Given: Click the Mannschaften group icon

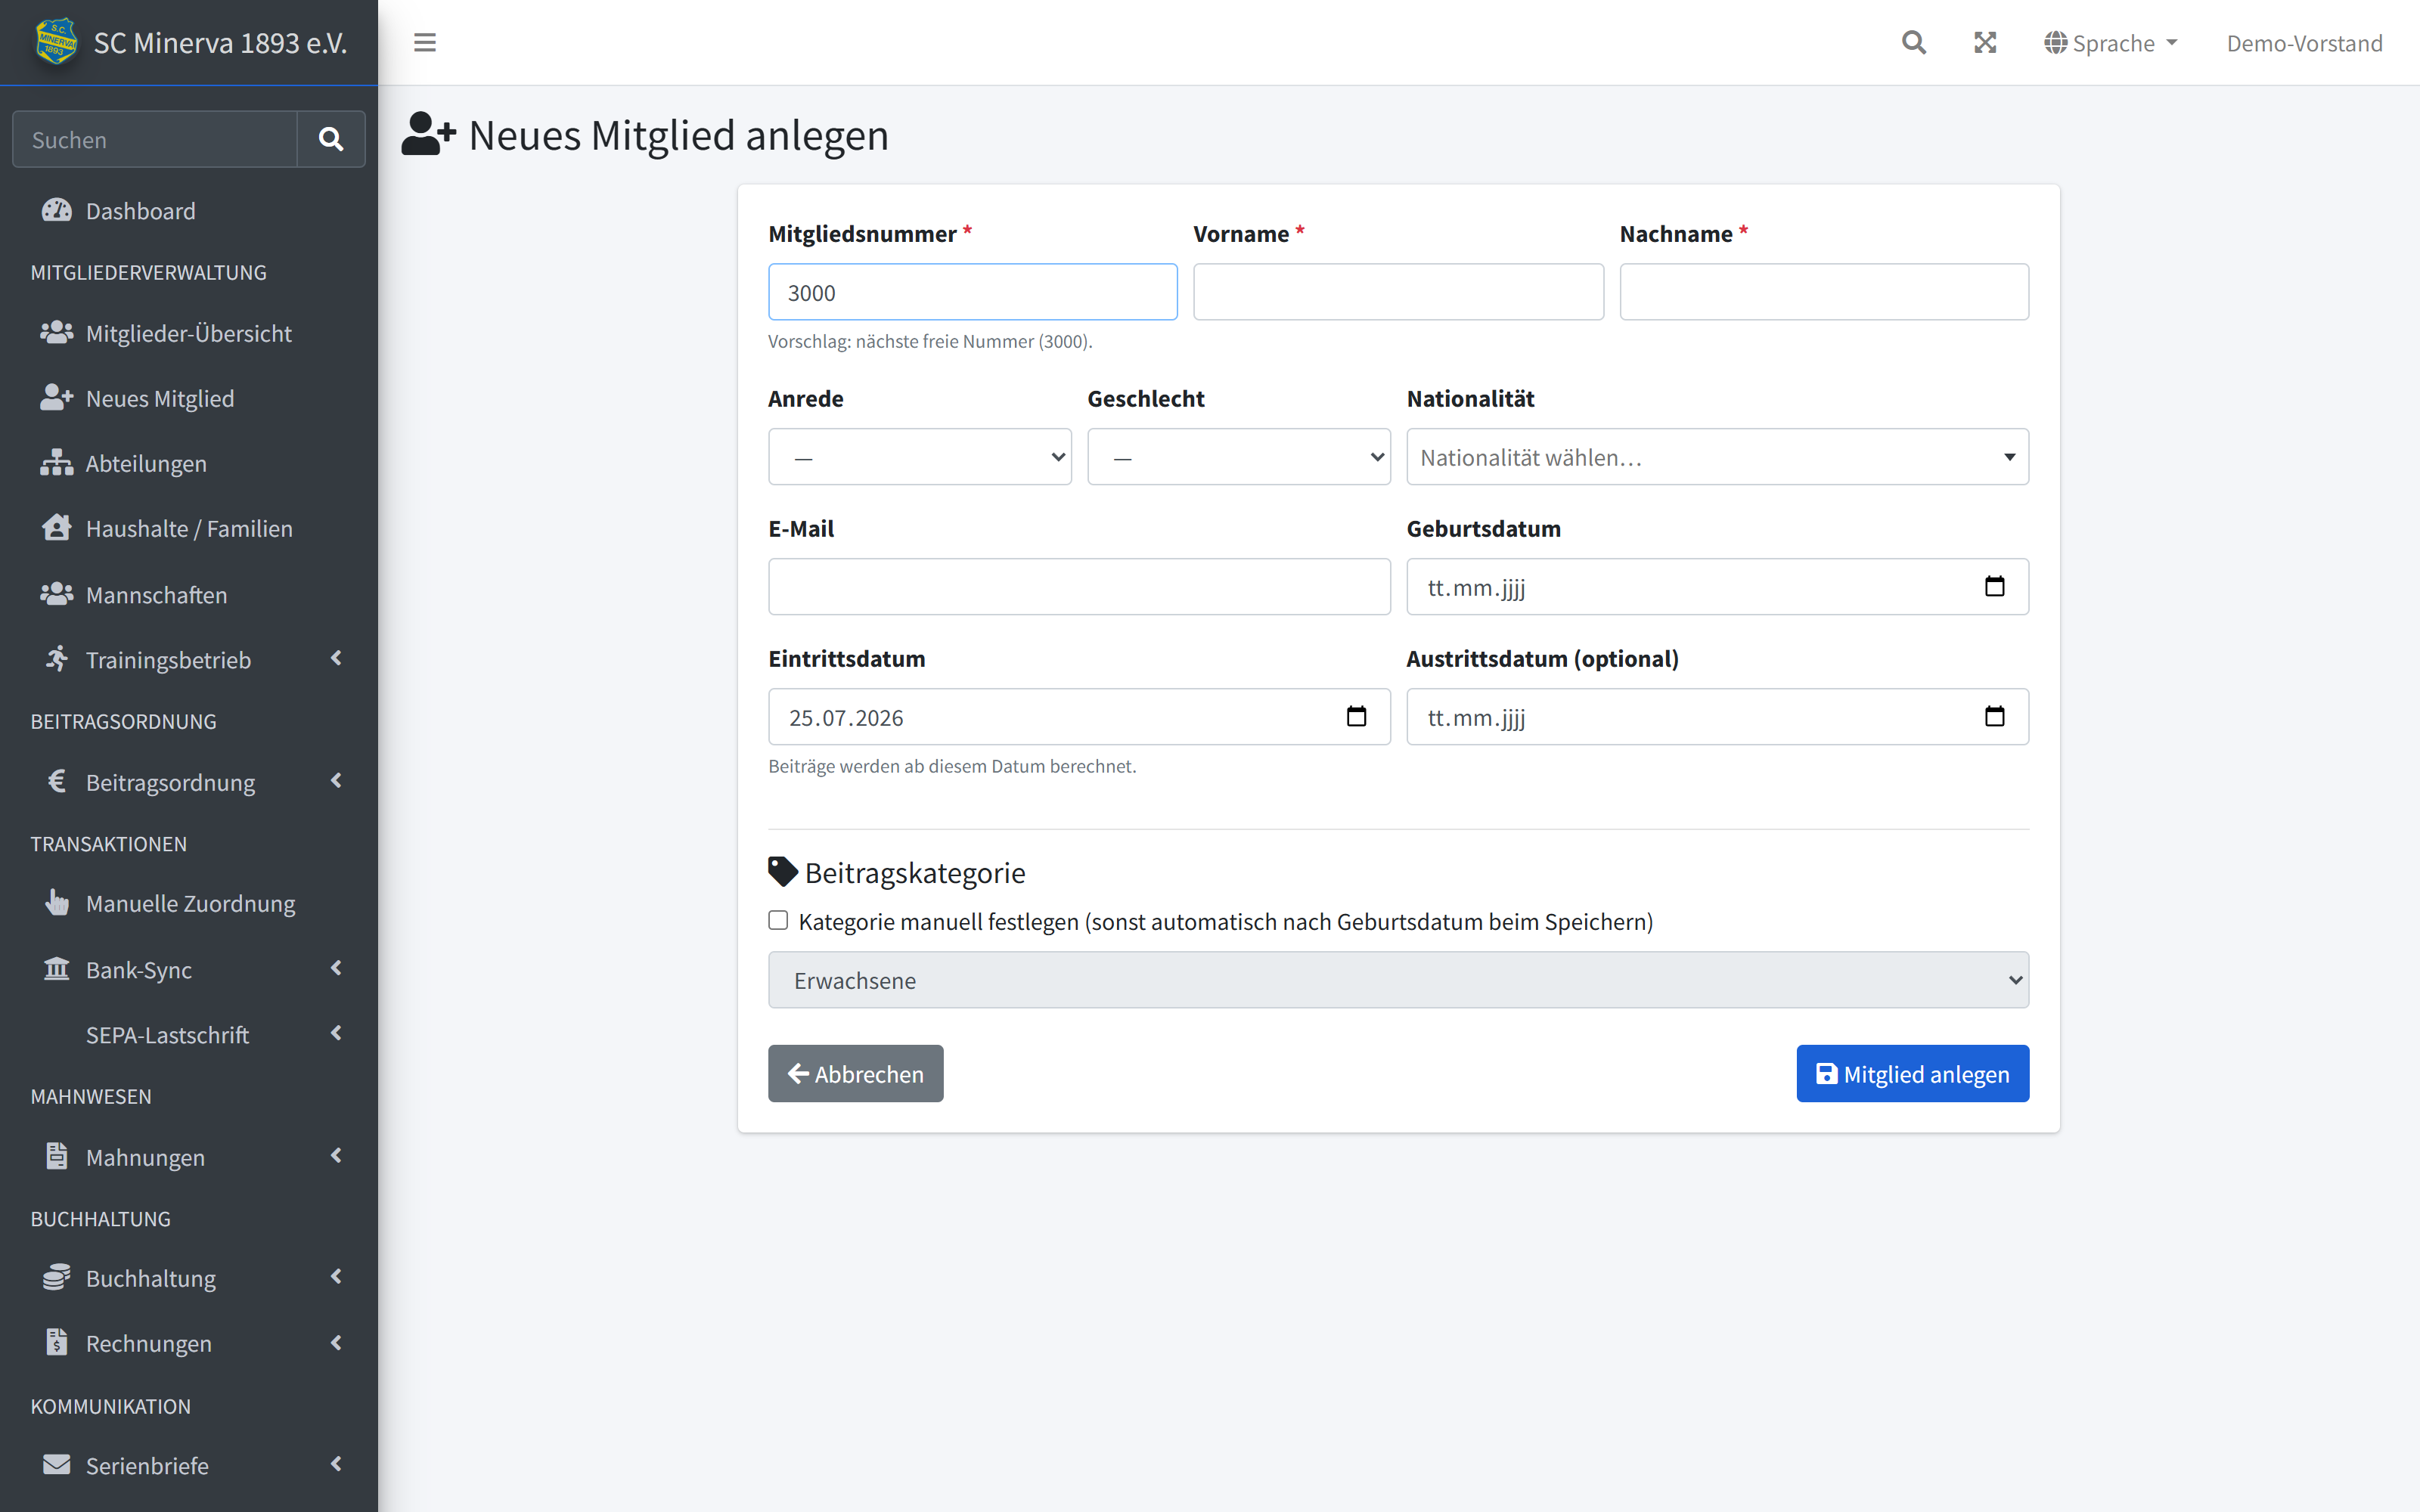Looking at the screenshot, I should point(57,594).
